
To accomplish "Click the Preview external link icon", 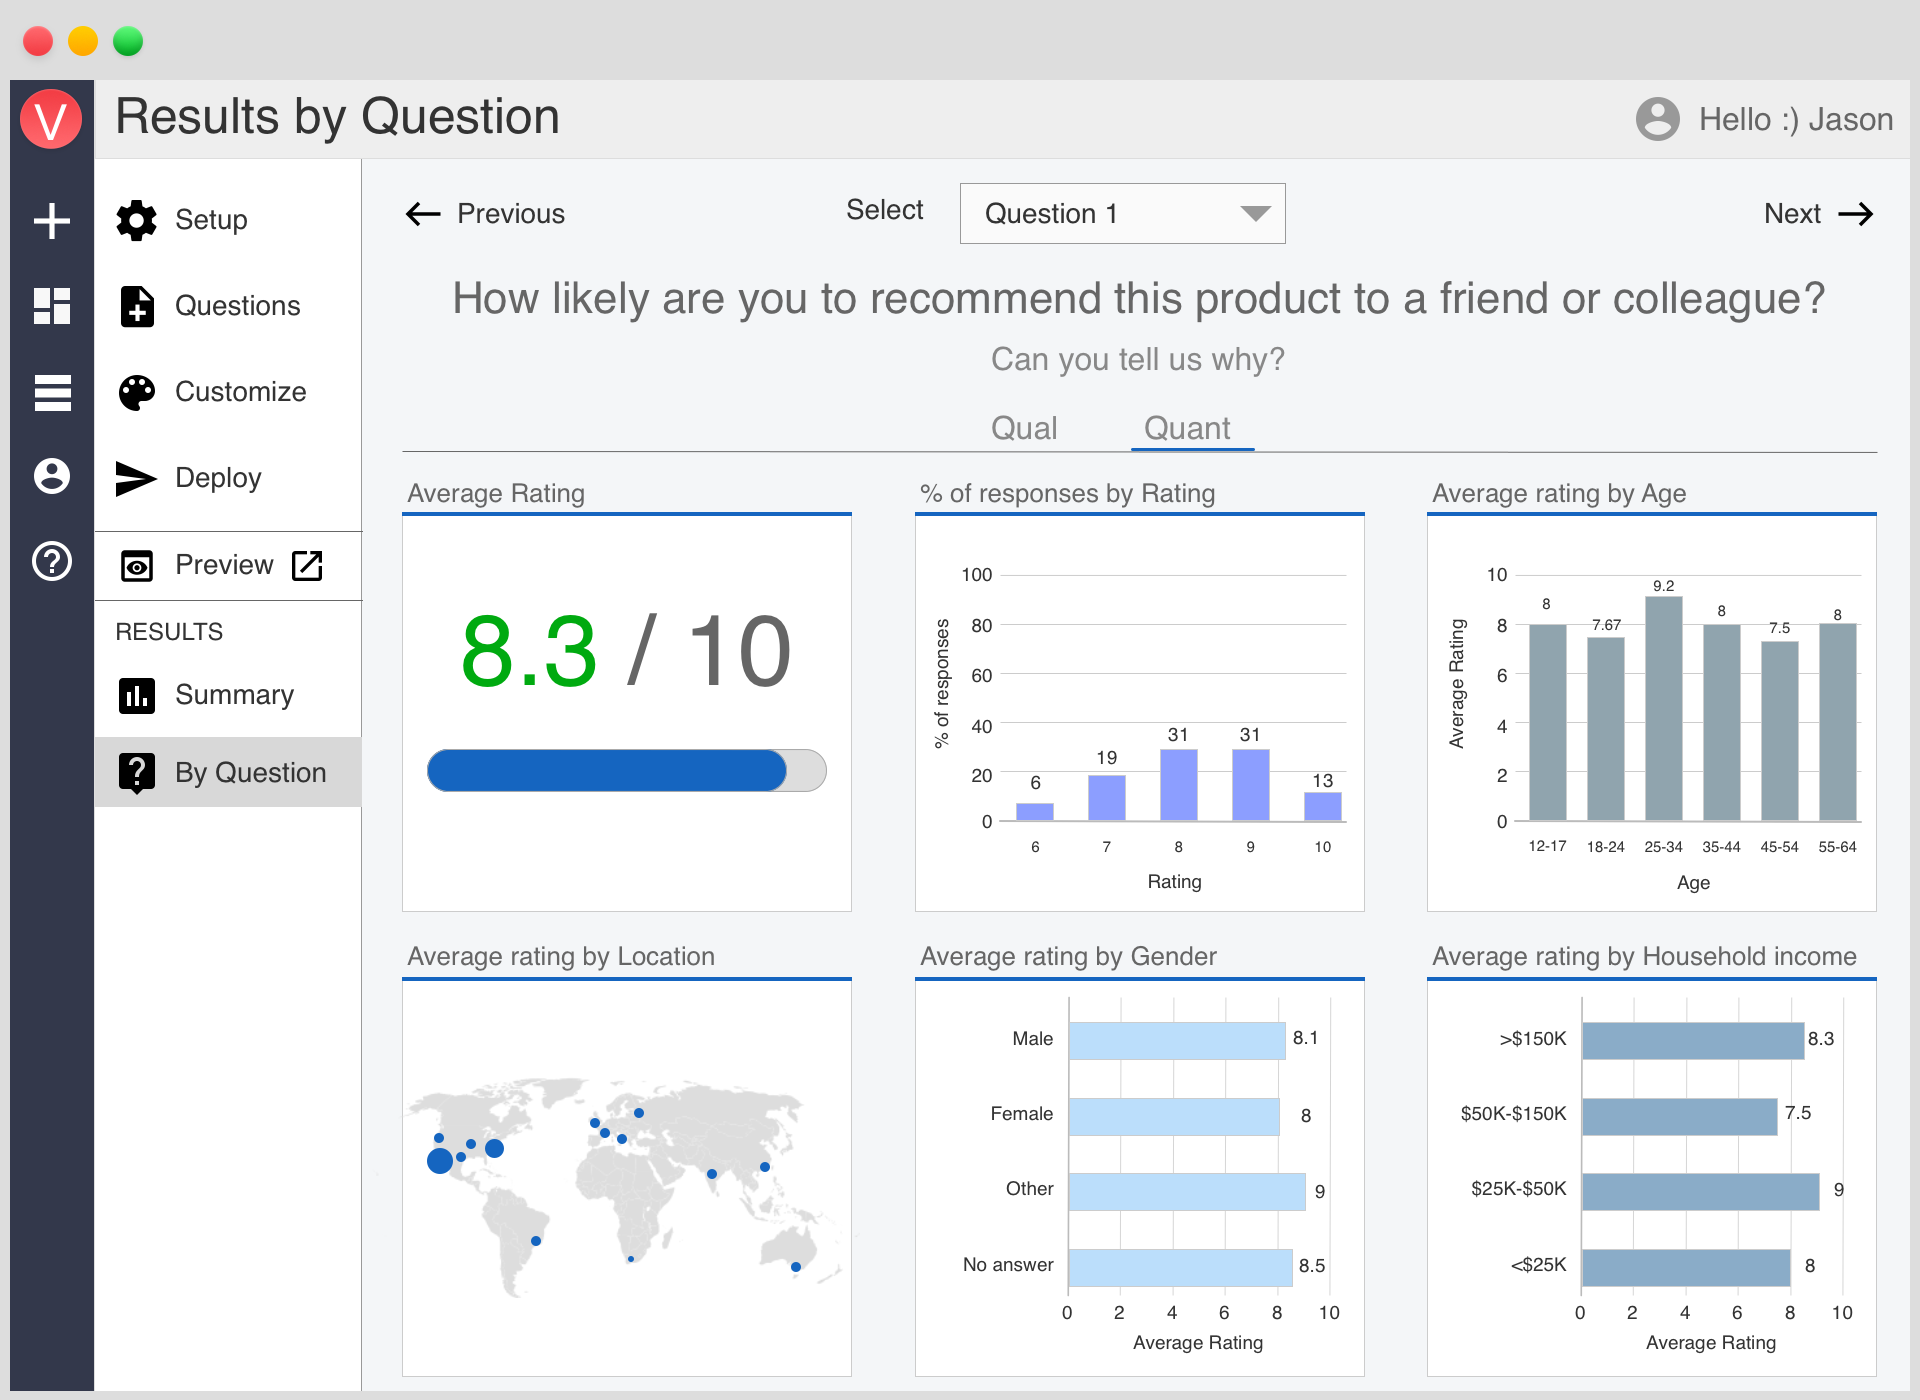I will coord(307,565).
